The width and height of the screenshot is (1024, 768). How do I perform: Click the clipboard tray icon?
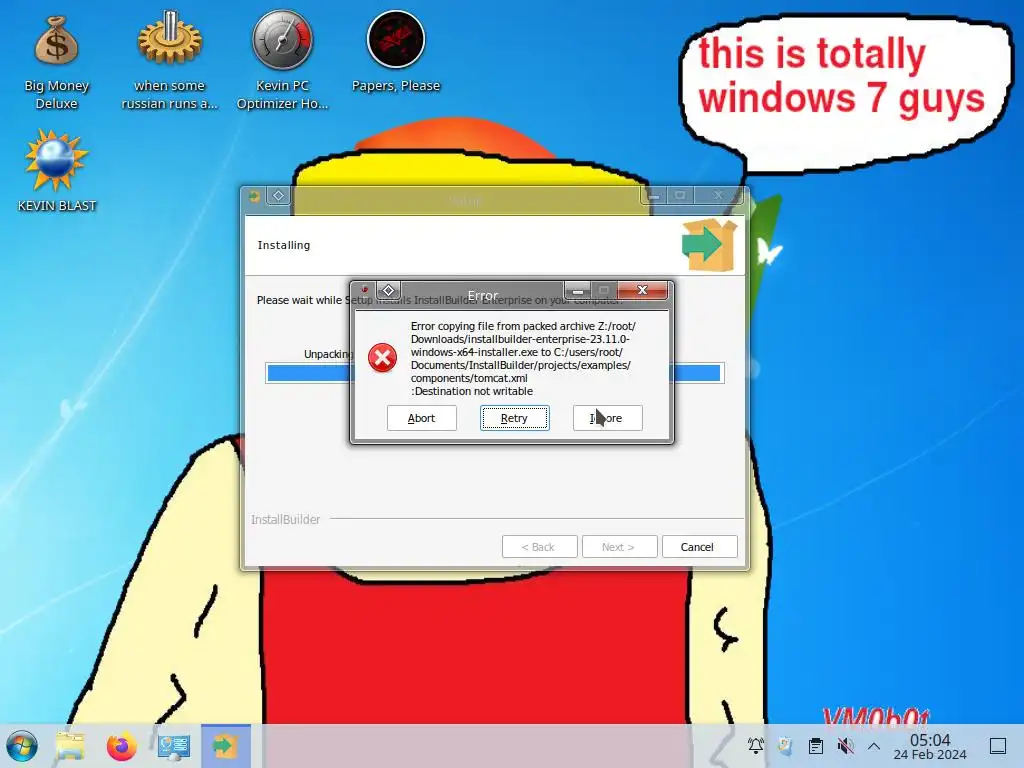tap(816, 745)
